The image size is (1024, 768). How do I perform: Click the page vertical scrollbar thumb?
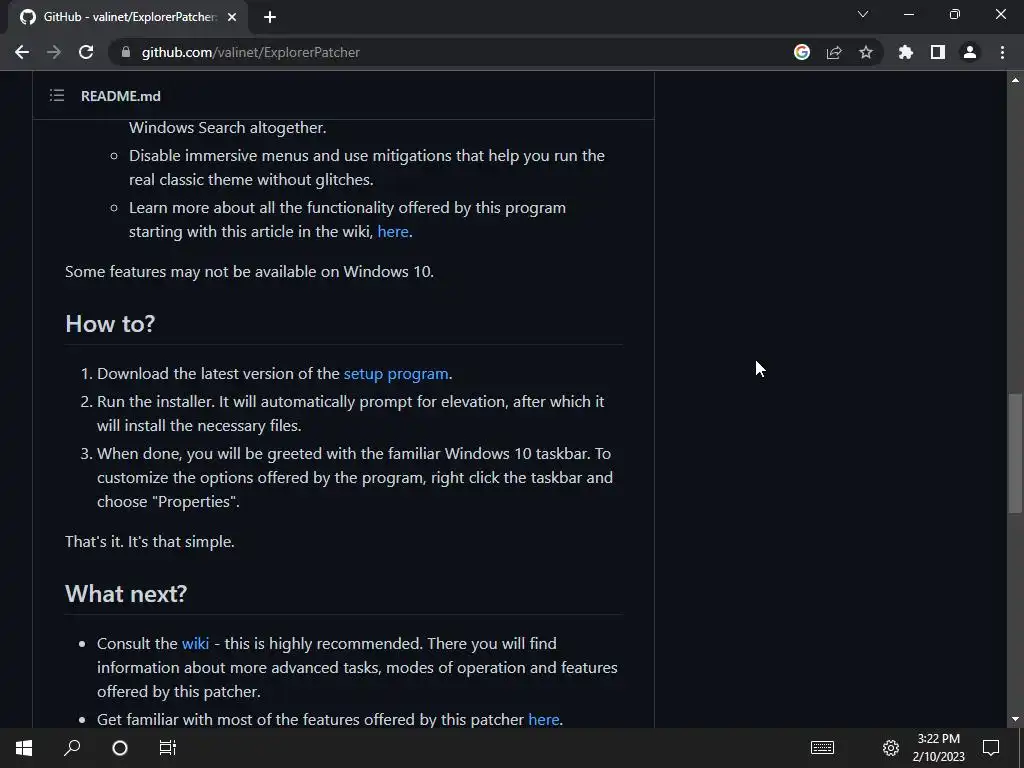(x=1015, y=453)
